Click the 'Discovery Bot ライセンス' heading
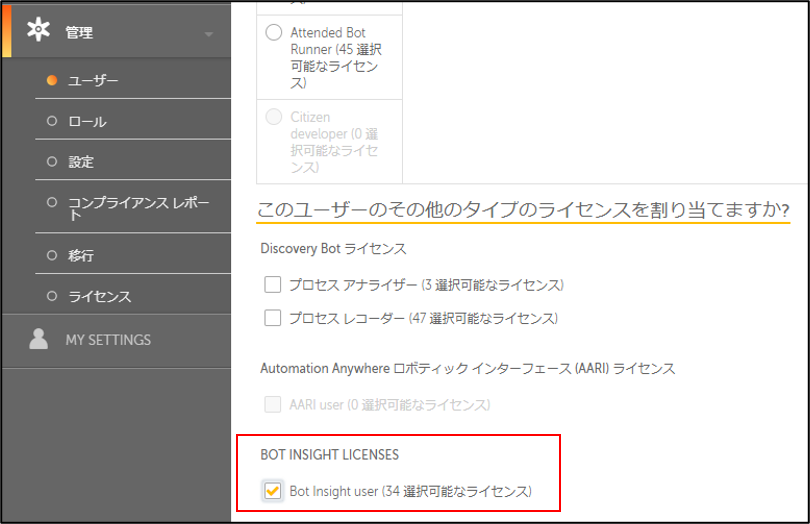The height and width of the screenshot is (524, 810). tap(333, 249)
